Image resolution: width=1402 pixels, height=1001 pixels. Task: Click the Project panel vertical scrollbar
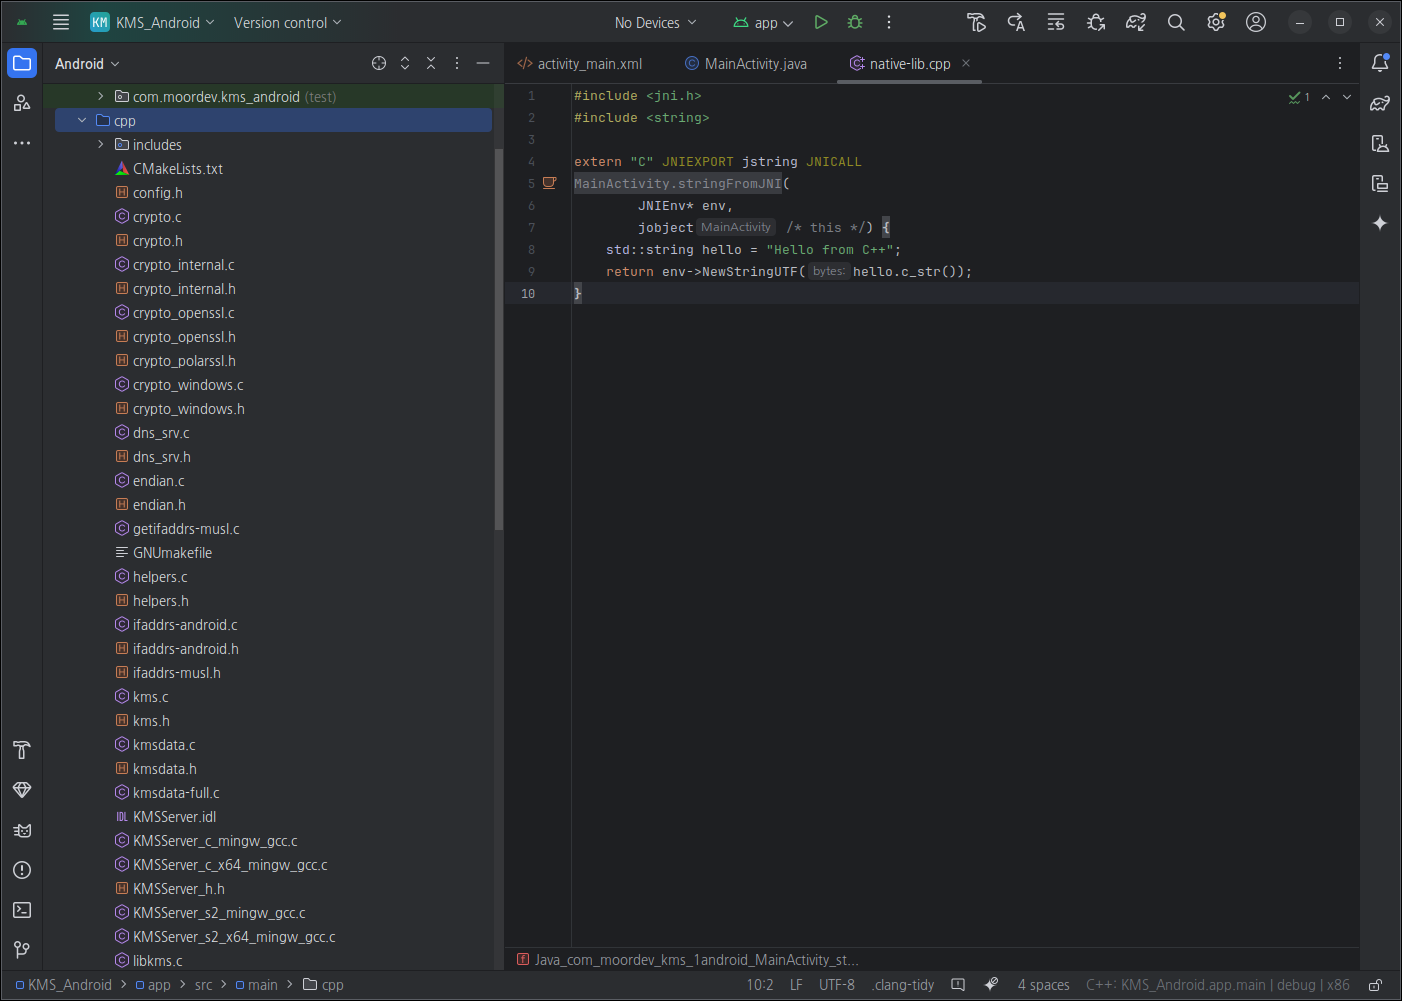coord(499,340)
